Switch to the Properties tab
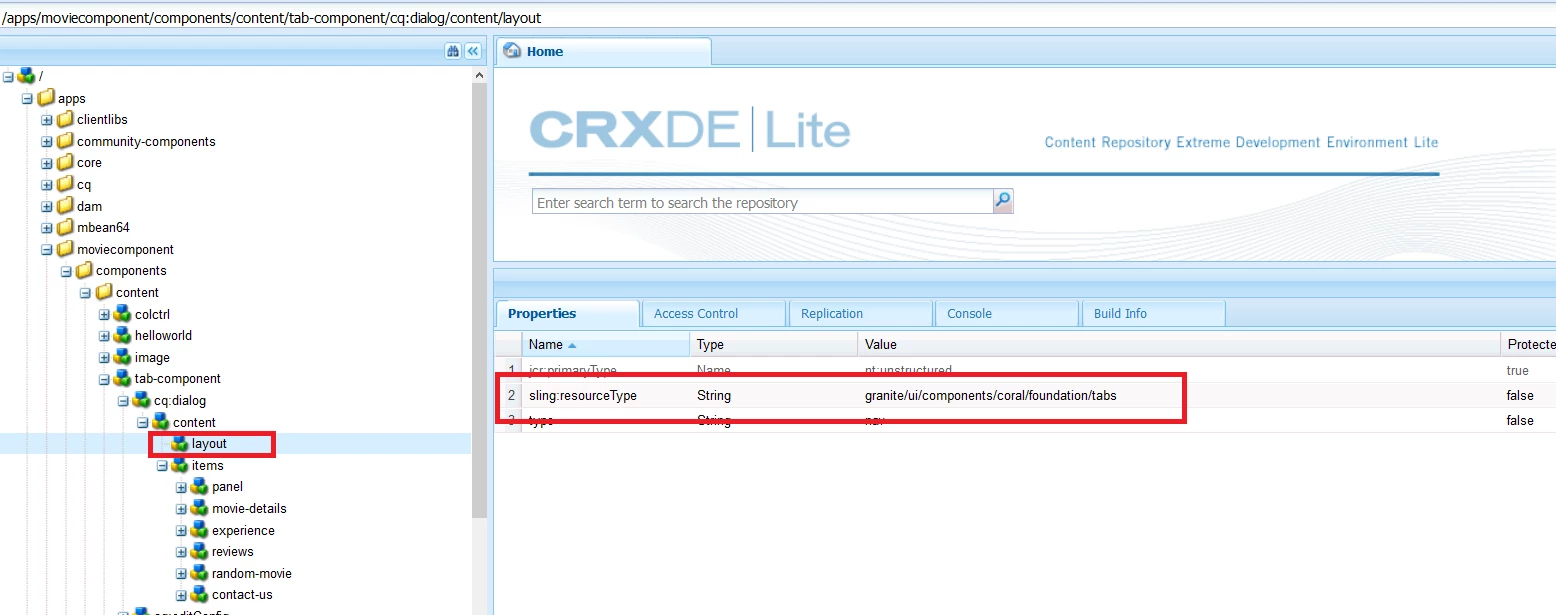Image resolution: width=1556 pixels, height=615 pixels. pyautogui.click(x=567, y=313)
